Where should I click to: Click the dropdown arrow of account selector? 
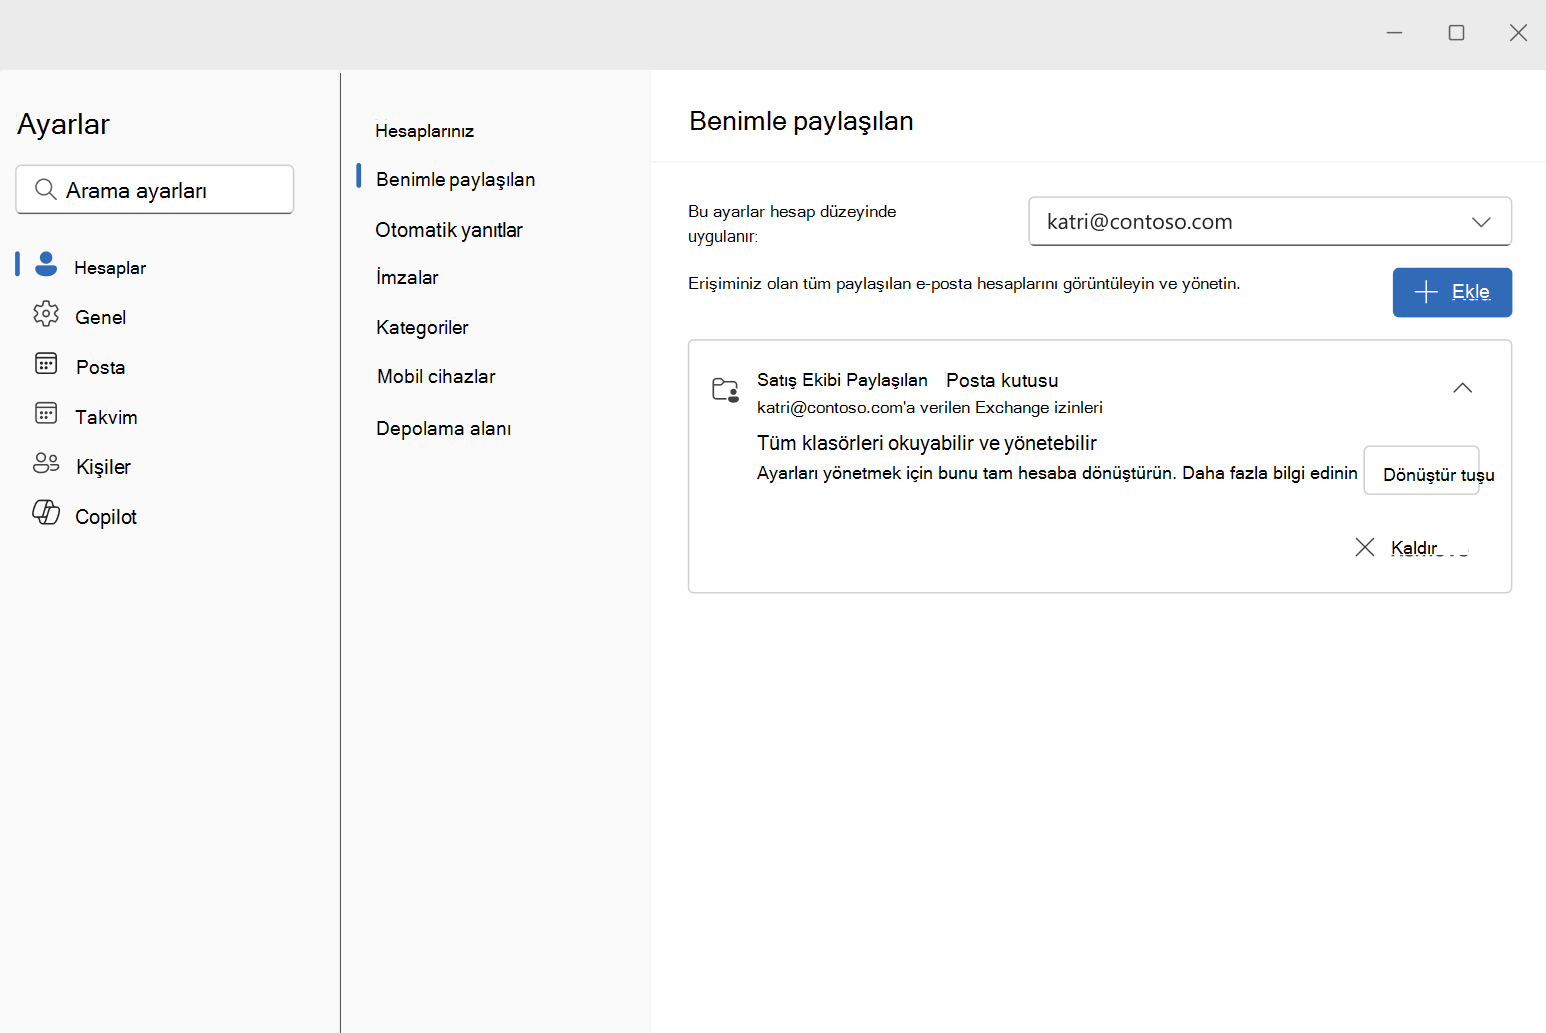coord(1481,222)
